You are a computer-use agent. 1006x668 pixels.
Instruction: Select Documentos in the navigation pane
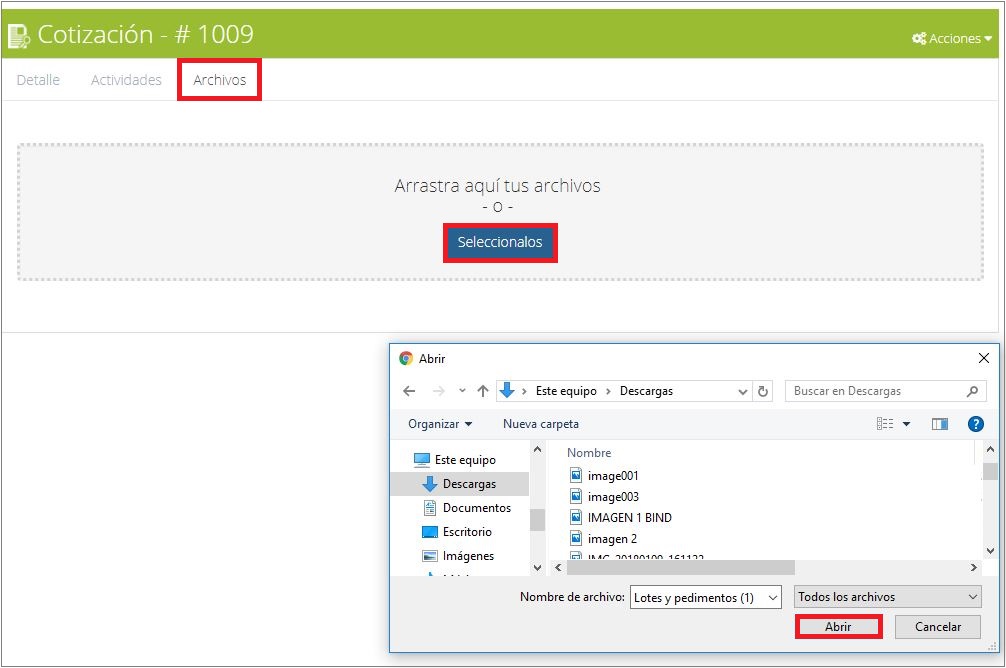(476, 508)
